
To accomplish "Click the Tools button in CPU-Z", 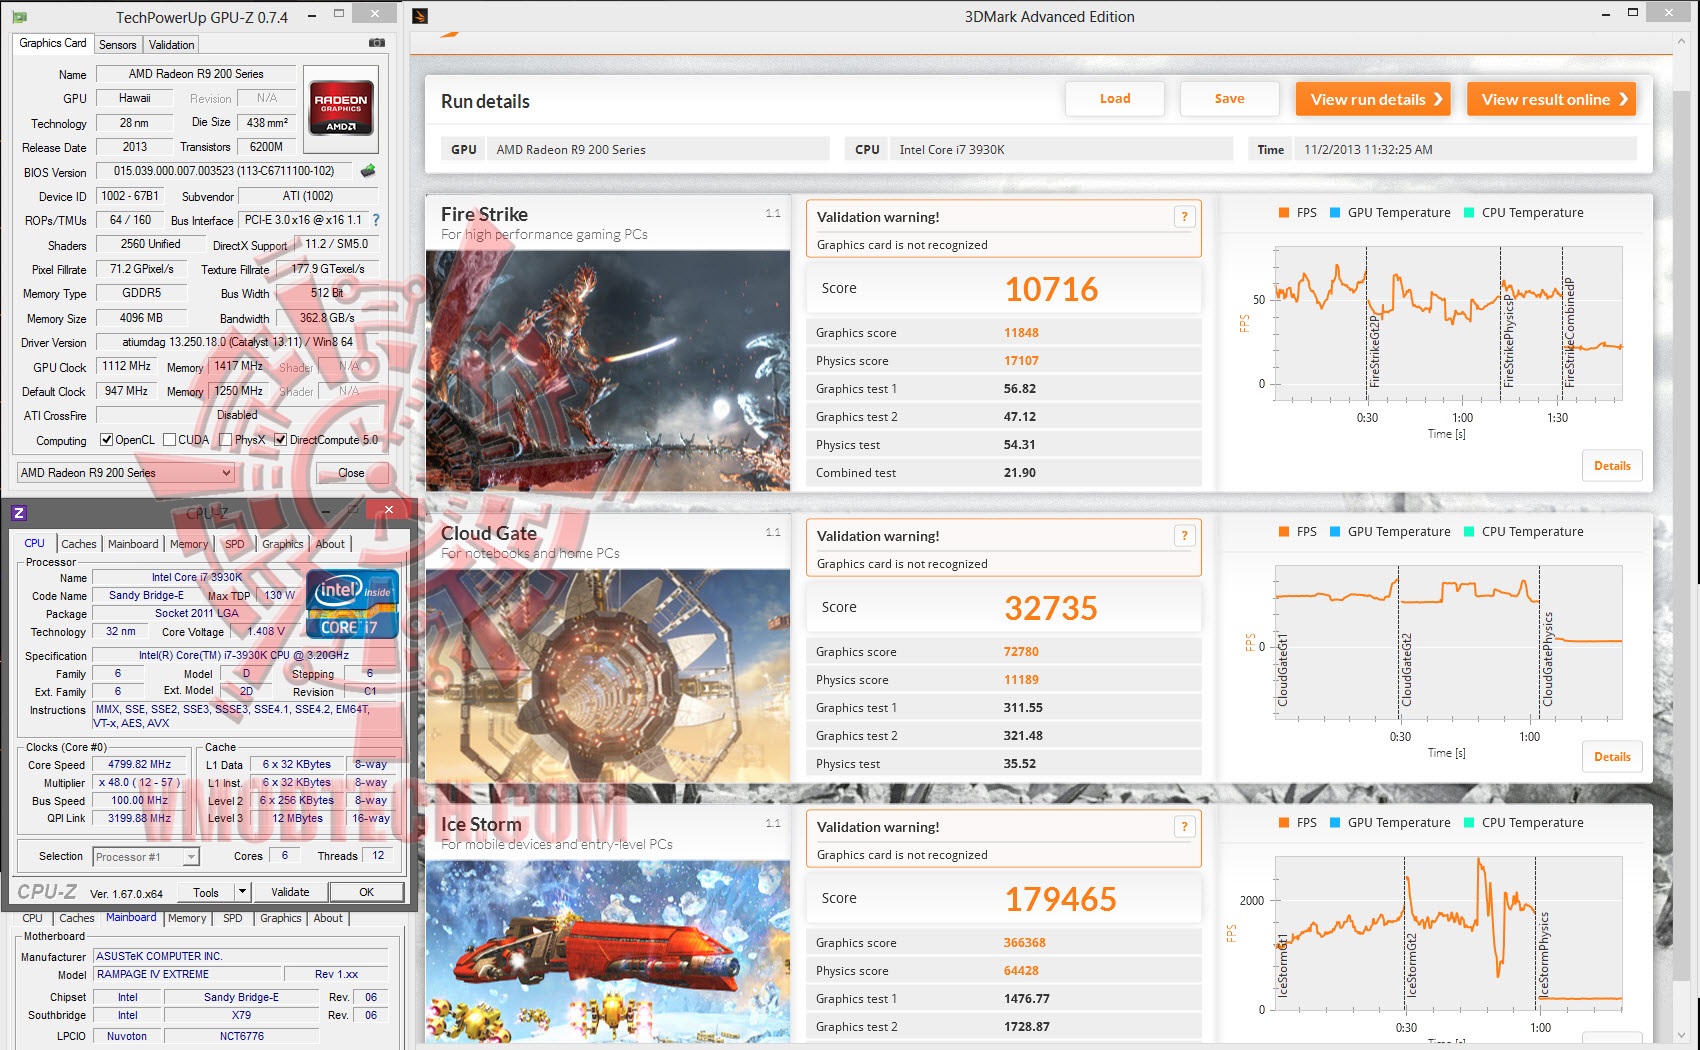I will 206,892.
